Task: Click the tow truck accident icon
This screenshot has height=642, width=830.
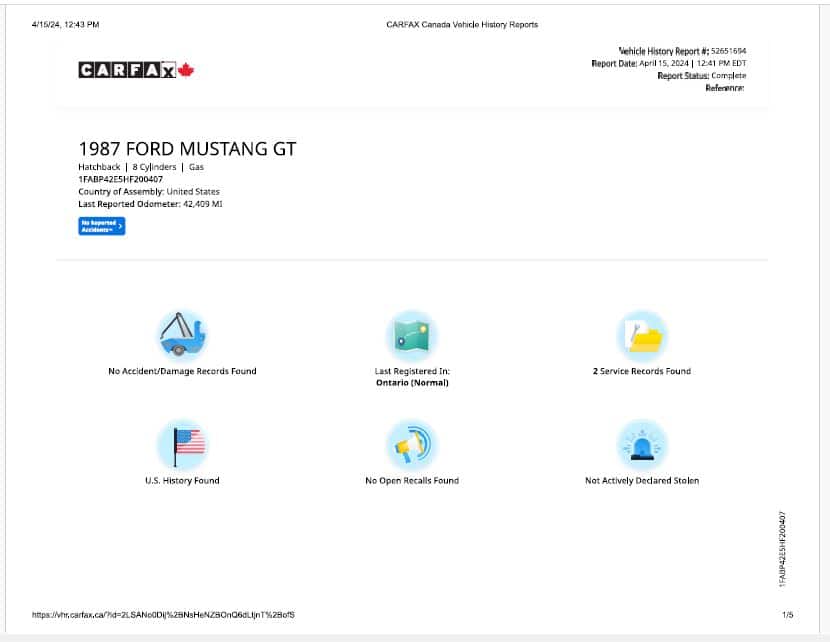Action: (x=182, y=335)
